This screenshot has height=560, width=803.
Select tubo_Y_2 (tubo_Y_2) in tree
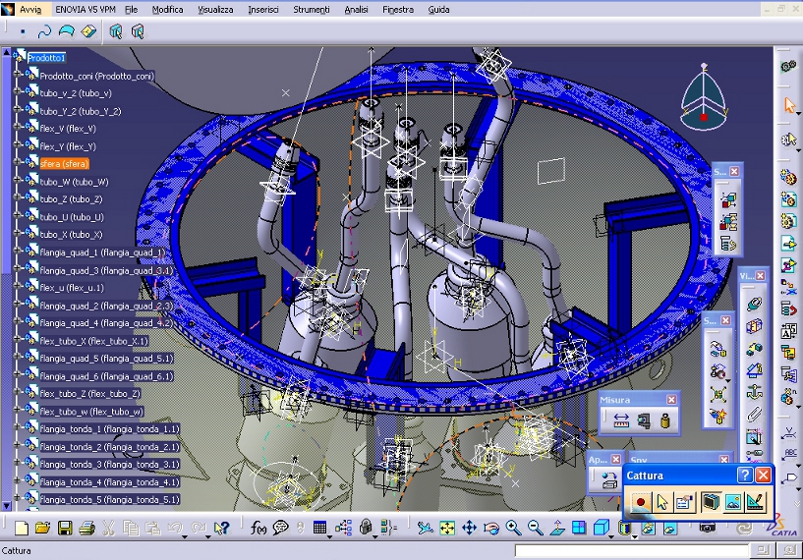click(80, 111)
